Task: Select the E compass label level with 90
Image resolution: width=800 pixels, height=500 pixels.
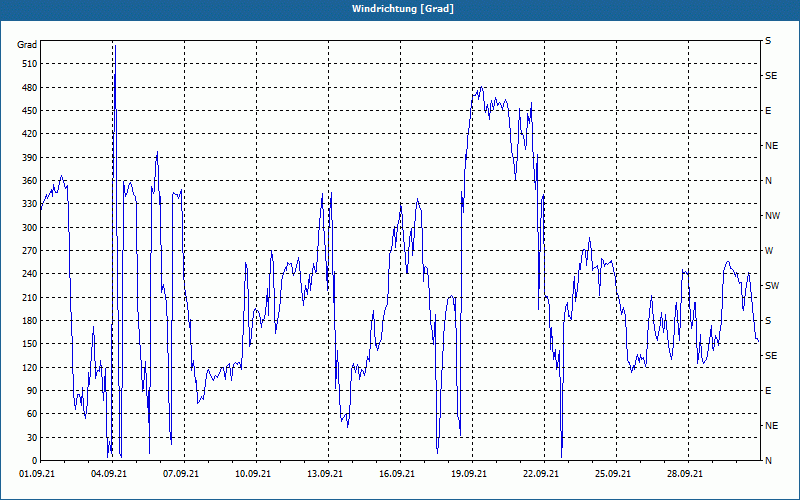Action: (768, 391)
